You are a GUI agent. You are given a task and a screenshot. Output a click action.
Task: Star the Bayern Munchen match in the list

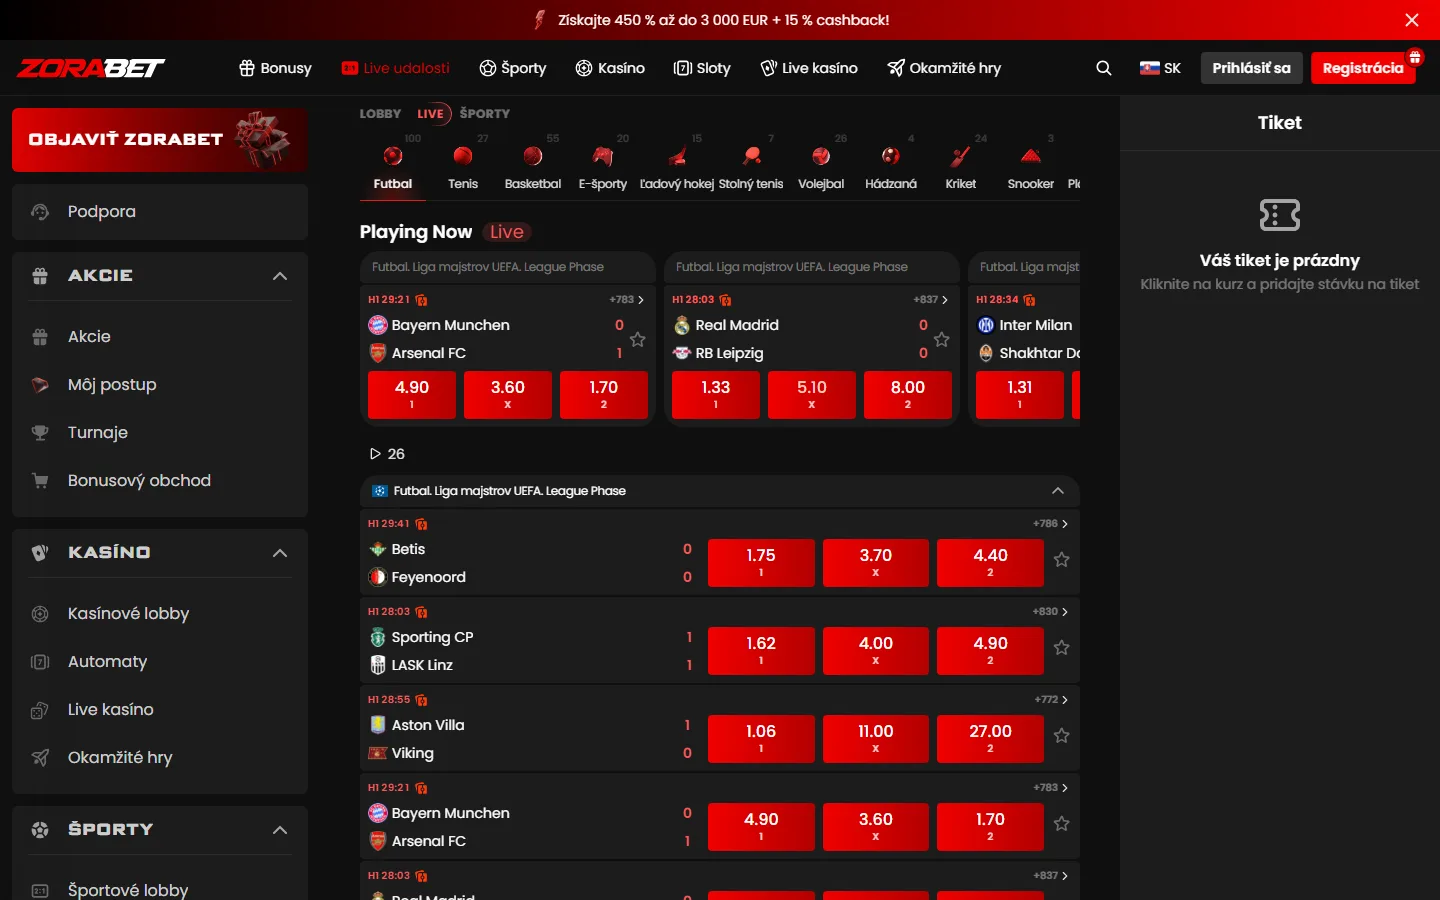click(1062, 824)
